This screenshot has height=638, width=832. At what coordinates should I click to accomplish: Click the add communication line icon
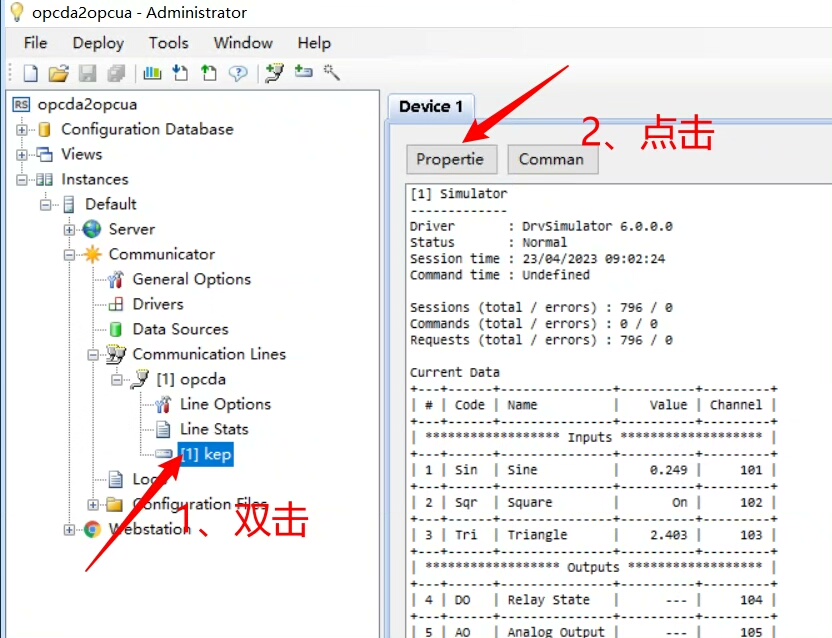274,73
